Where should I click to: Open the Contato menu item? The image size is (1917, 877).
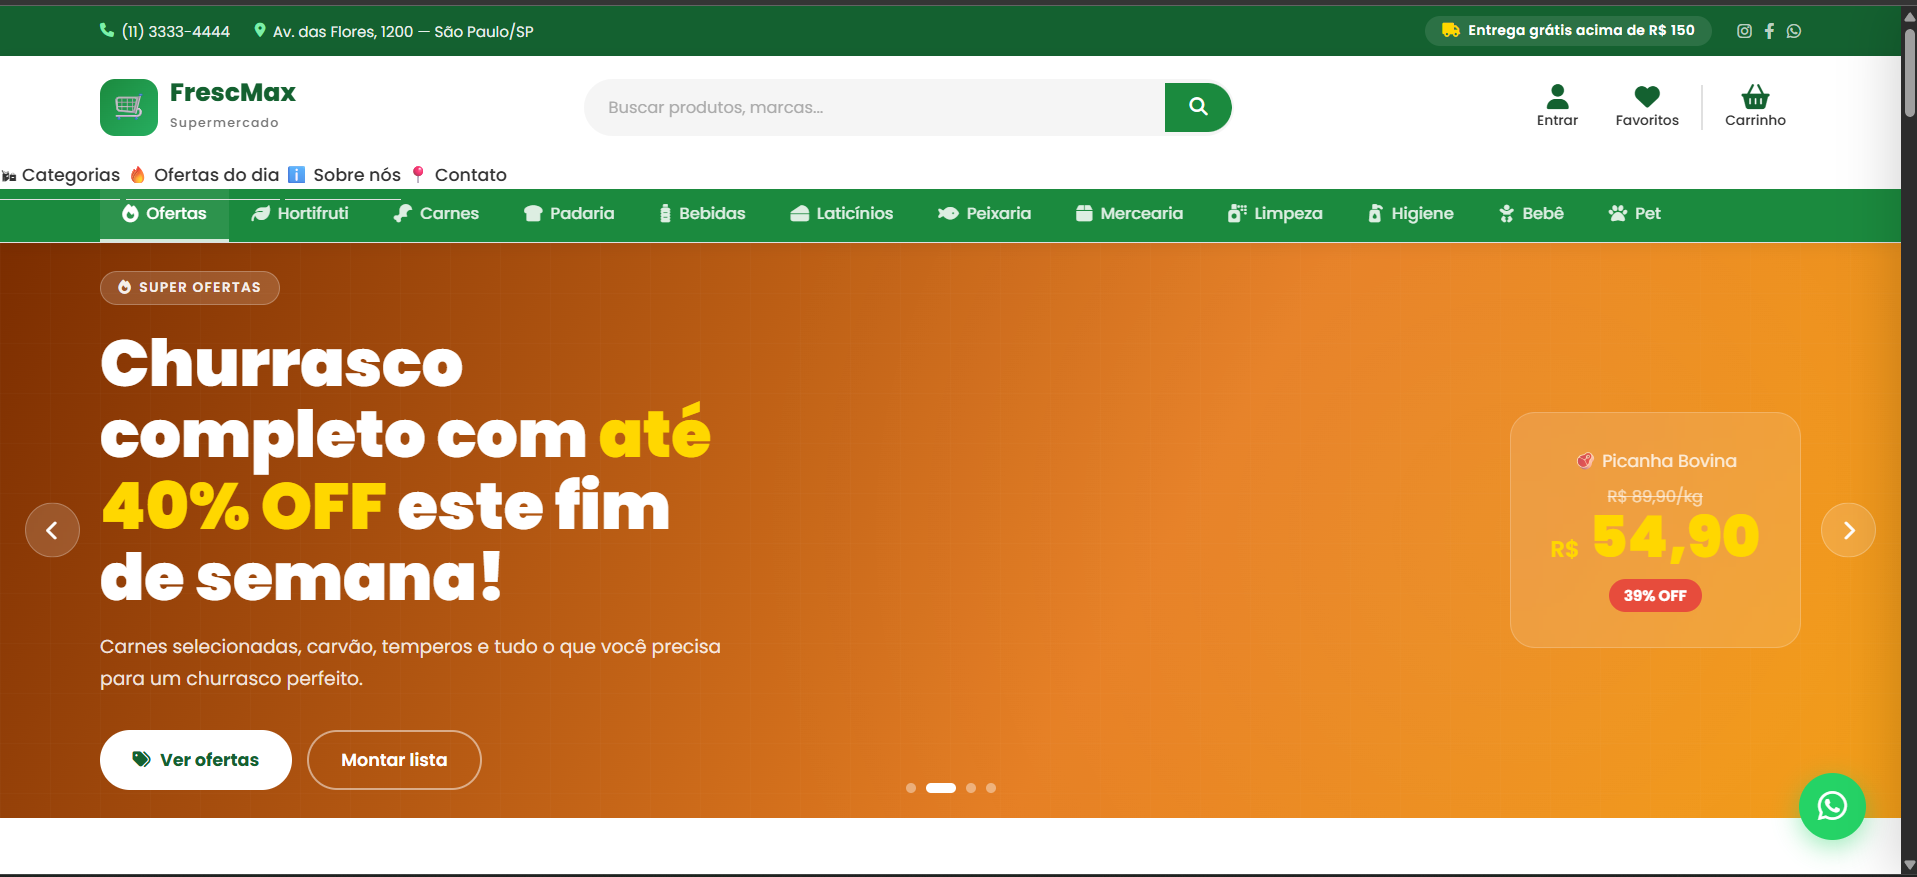459,175
